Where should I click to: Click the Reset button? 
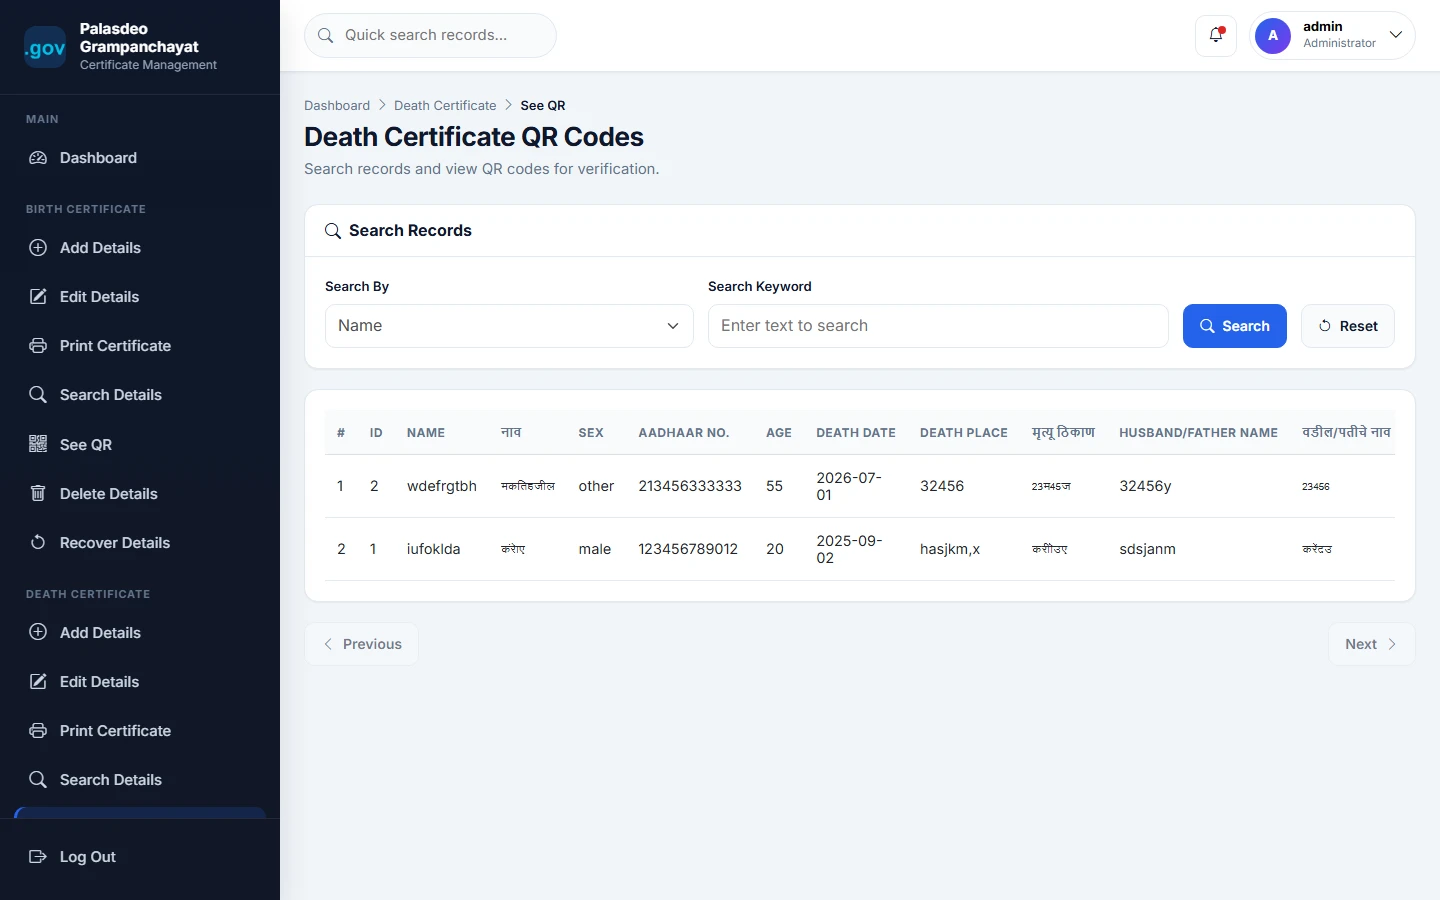tap(1348, 326)
